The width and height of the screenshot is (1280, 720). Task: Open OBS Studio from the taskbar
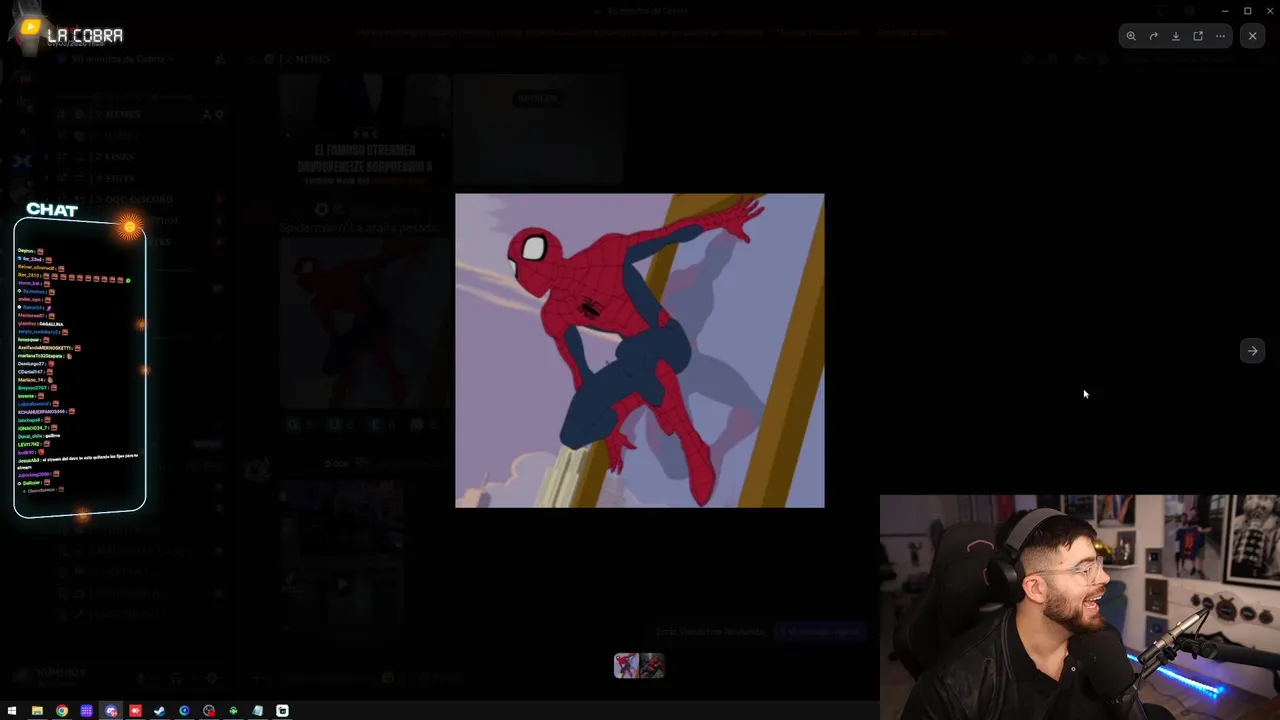click(209, 711)
